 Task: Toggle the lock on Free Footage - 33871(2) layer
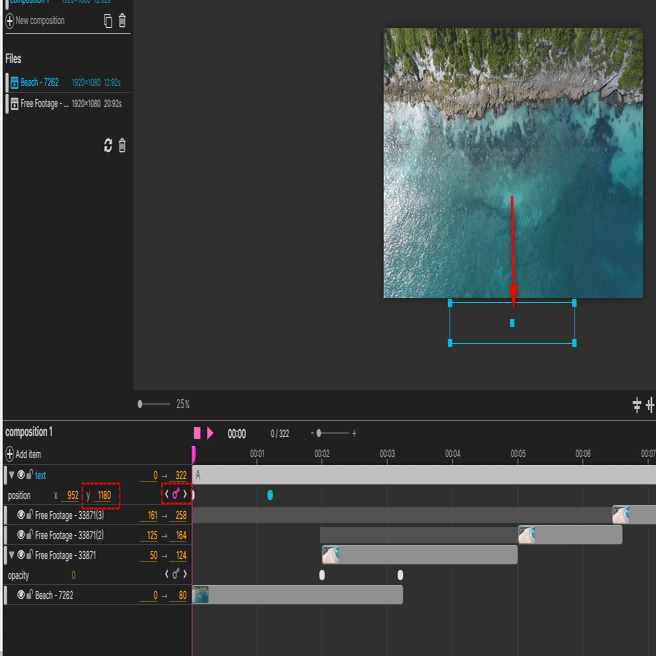[29, 535]
